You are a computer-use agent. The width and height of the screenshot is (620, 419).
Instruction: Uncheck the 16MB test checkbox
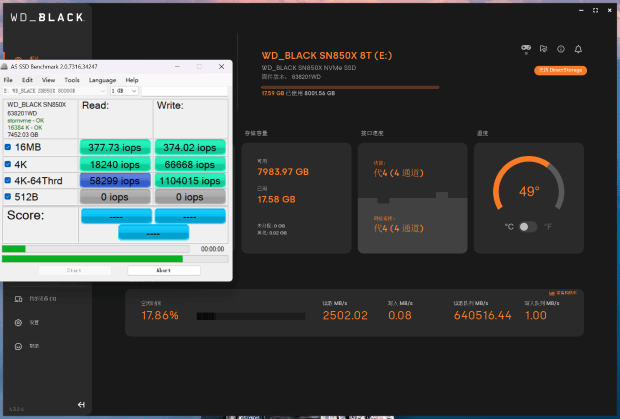coord(8,147)
